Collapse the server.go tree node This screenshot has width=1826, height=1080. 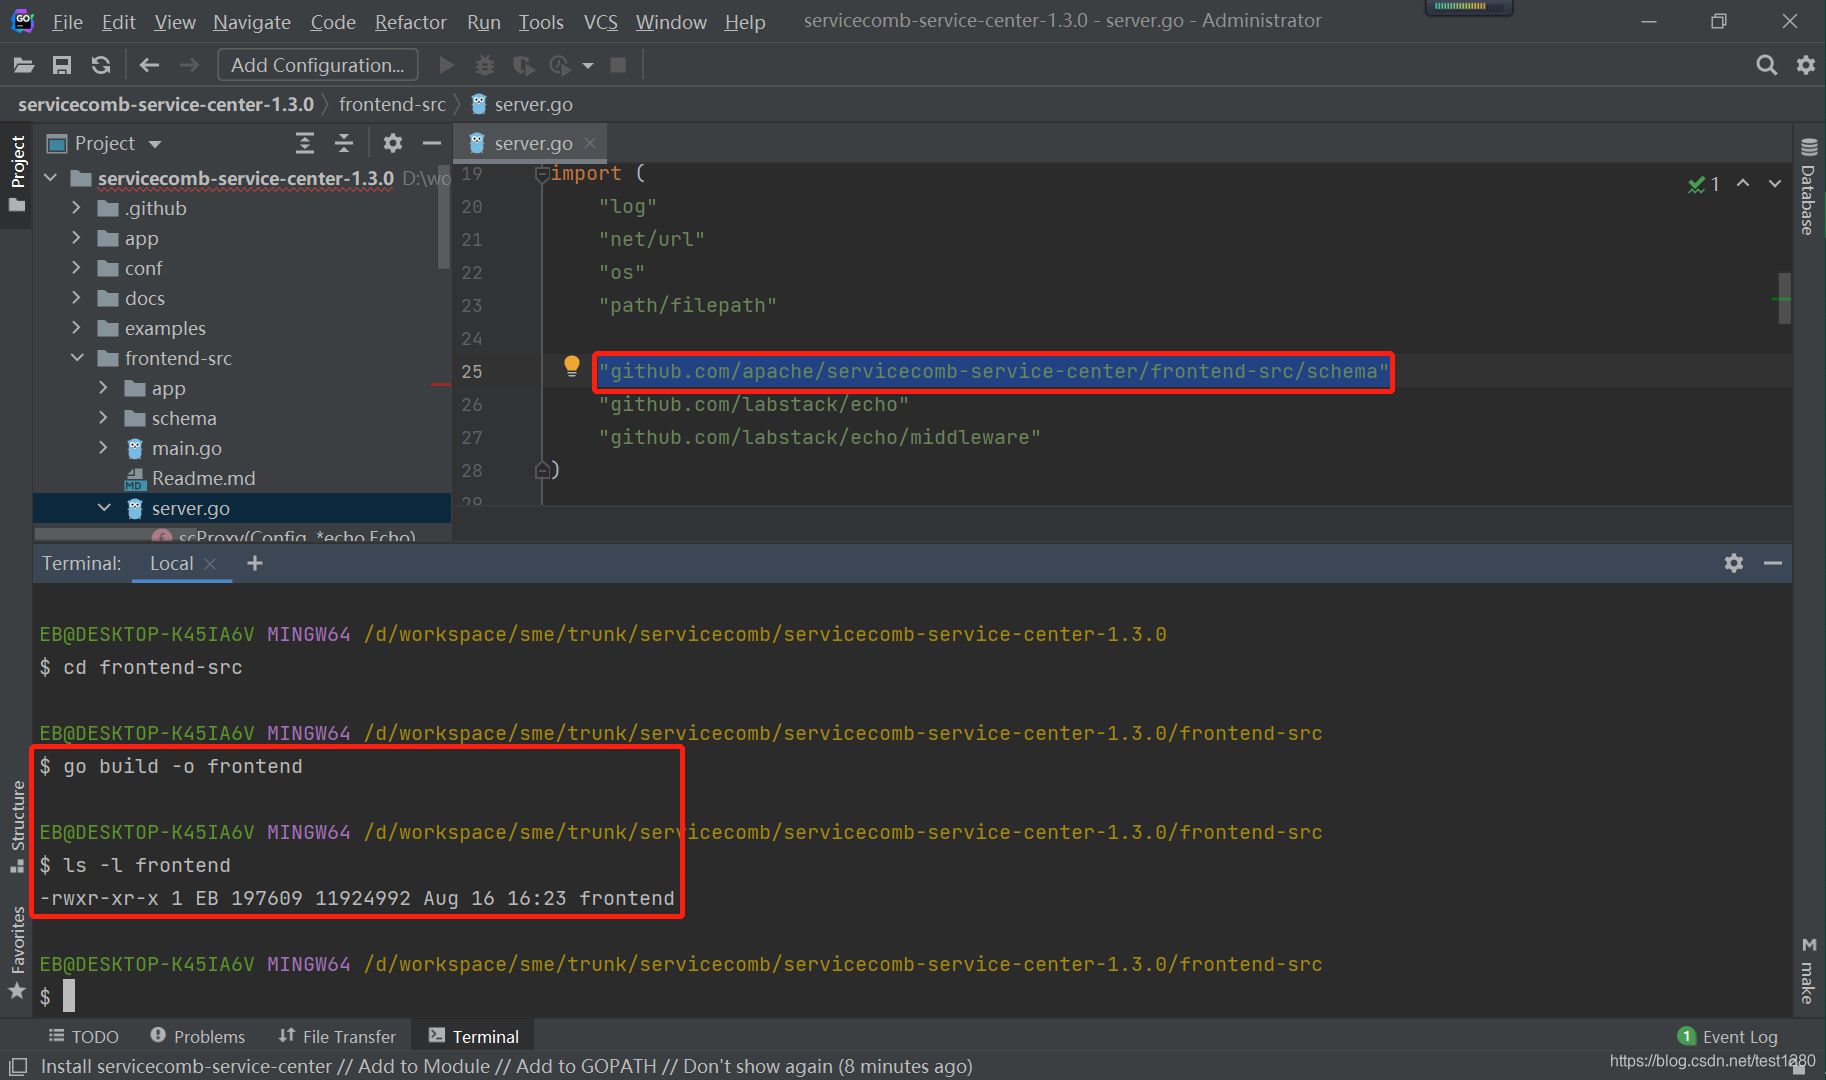[103, 508]
